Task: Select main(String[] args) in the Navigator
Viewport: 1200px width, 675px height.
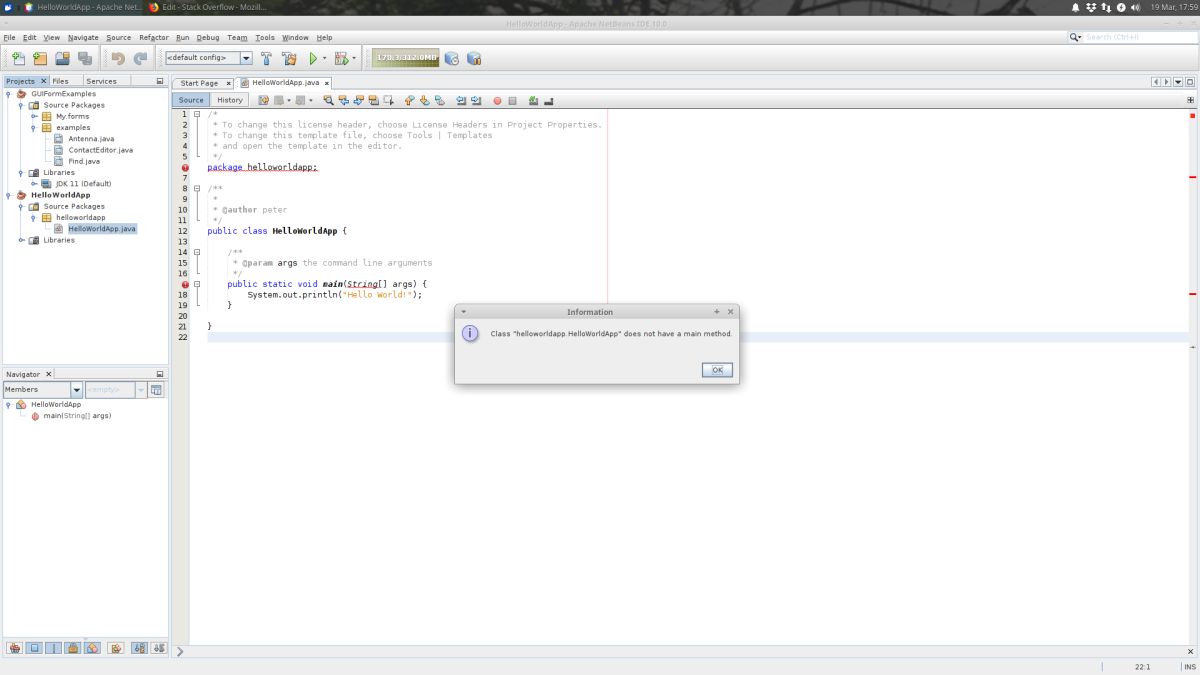Action: tap(77, 415)
